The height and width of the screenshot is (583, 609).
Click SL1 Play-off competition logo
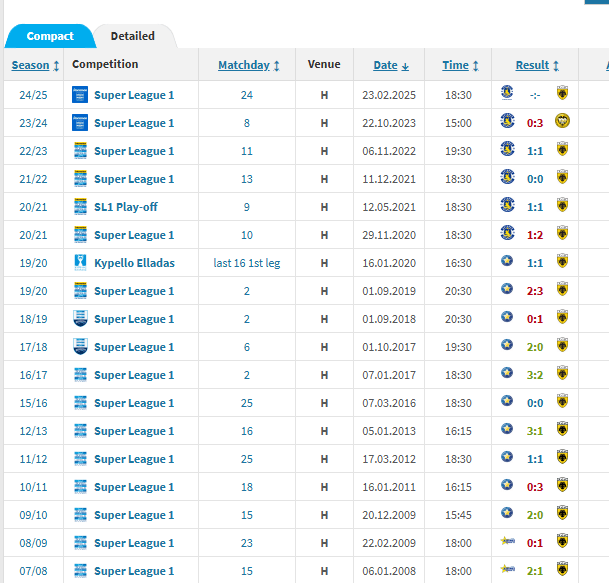point(81,207)
